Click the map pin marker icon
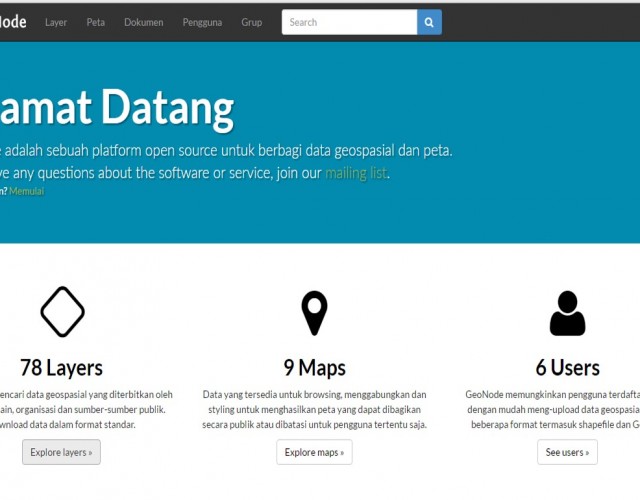 [x=314, y=313]
